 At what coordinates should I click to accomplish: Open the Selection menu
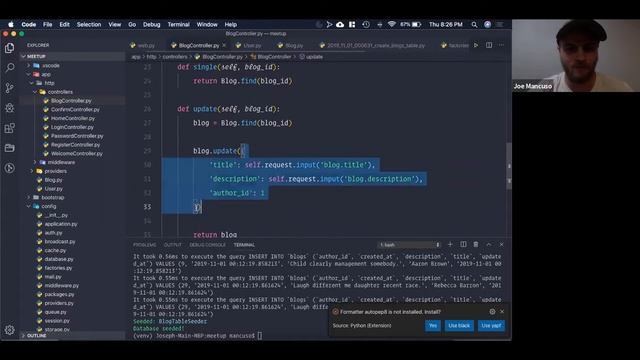point(89,24)
